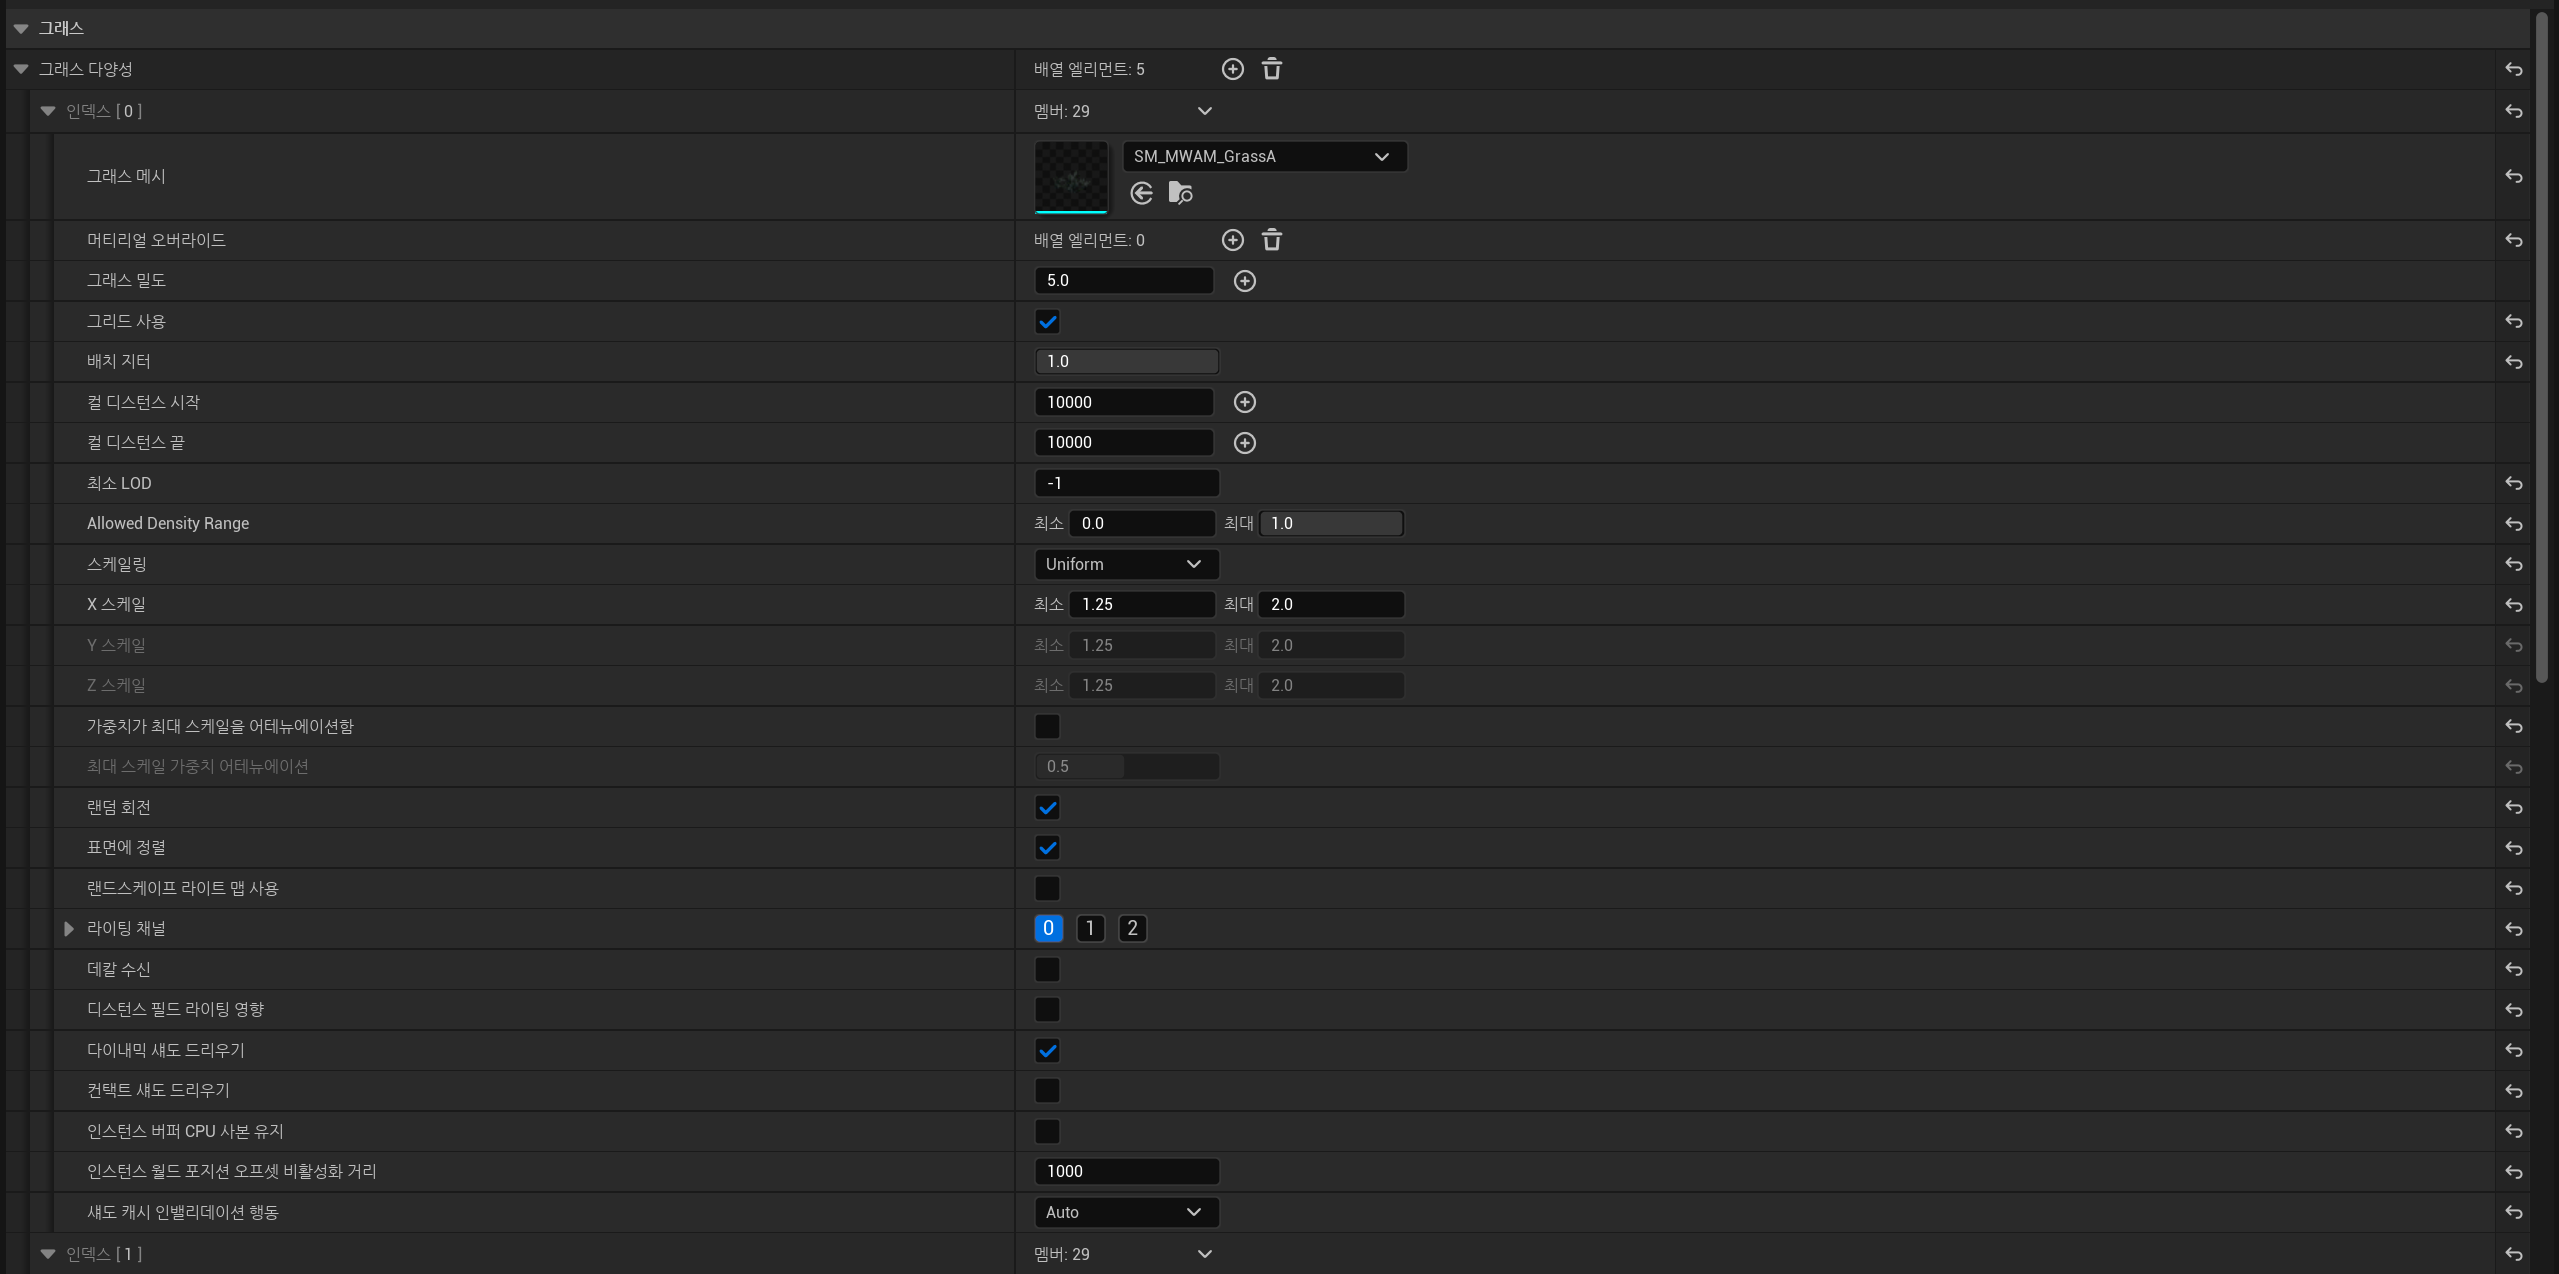Click plus icon beside 컬 디스턴스 끝
This screenshot has height=1274, width=2559.
click(1244, 443)
